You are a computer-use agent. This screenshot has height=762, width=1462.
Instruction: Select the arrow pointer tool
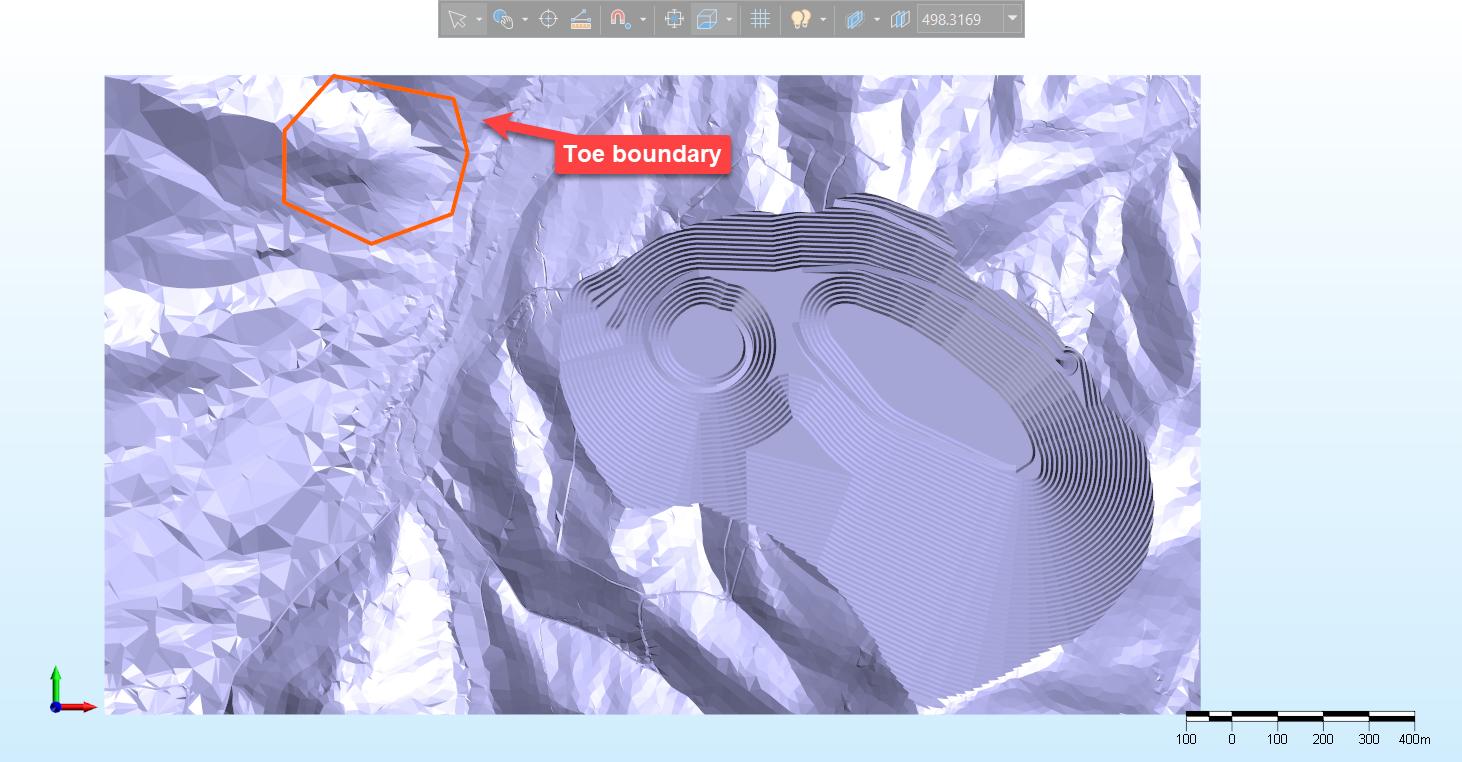[x=457, y=19]
